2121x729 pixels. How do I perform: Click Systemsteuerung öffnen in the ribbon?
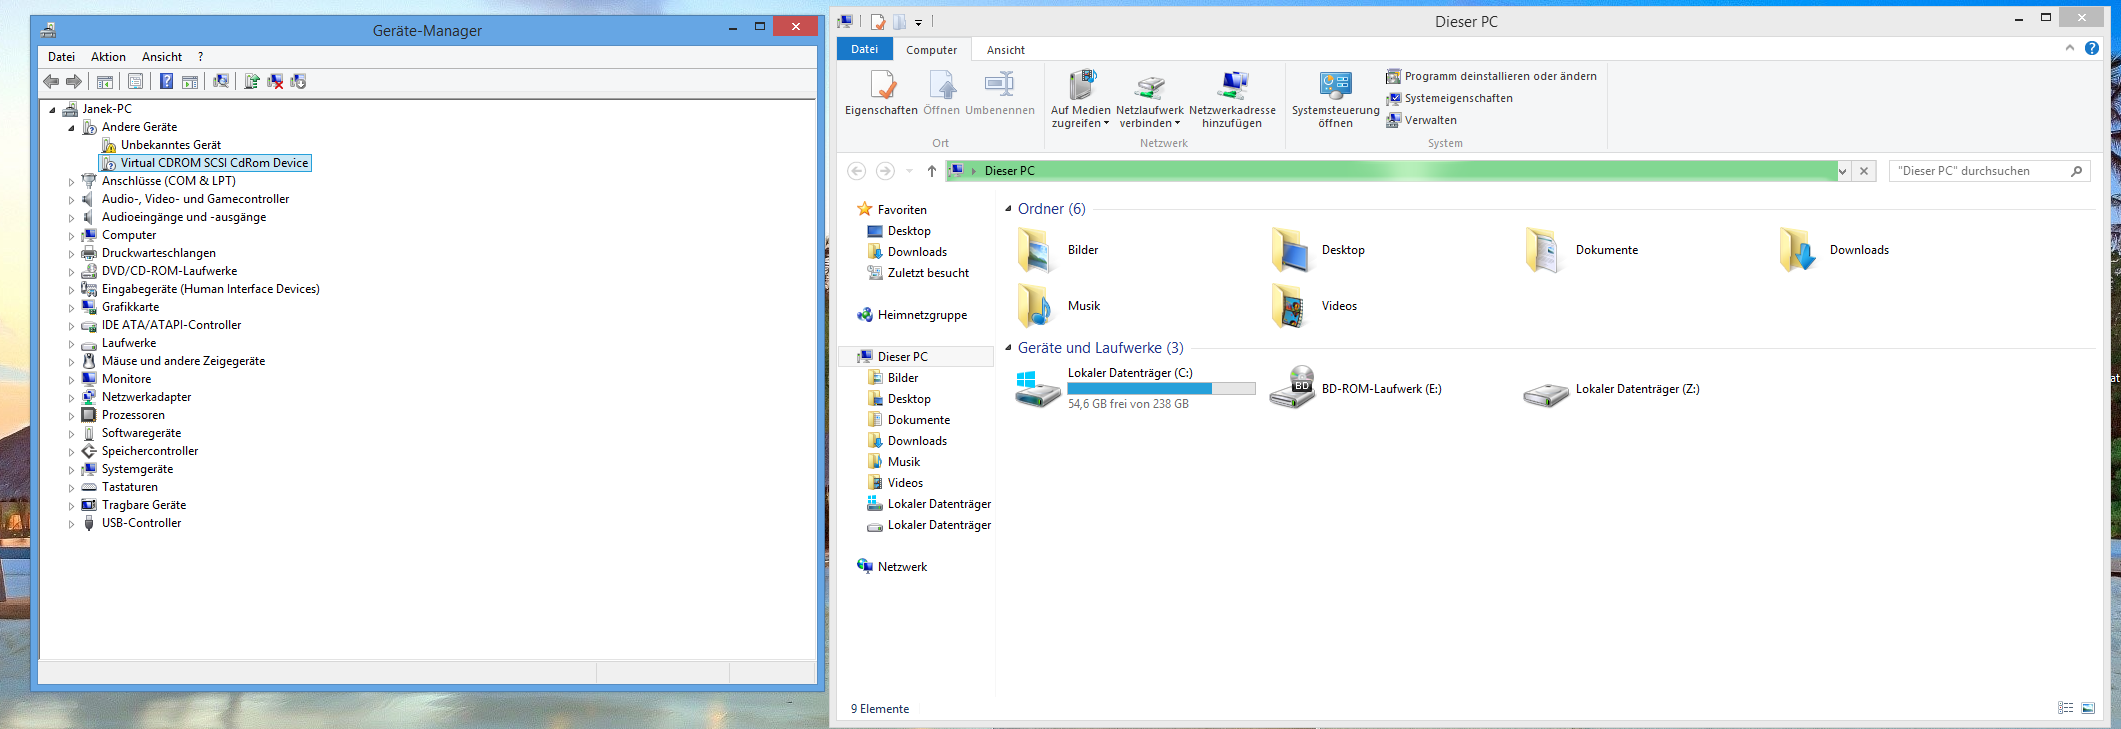(1335, 99)
